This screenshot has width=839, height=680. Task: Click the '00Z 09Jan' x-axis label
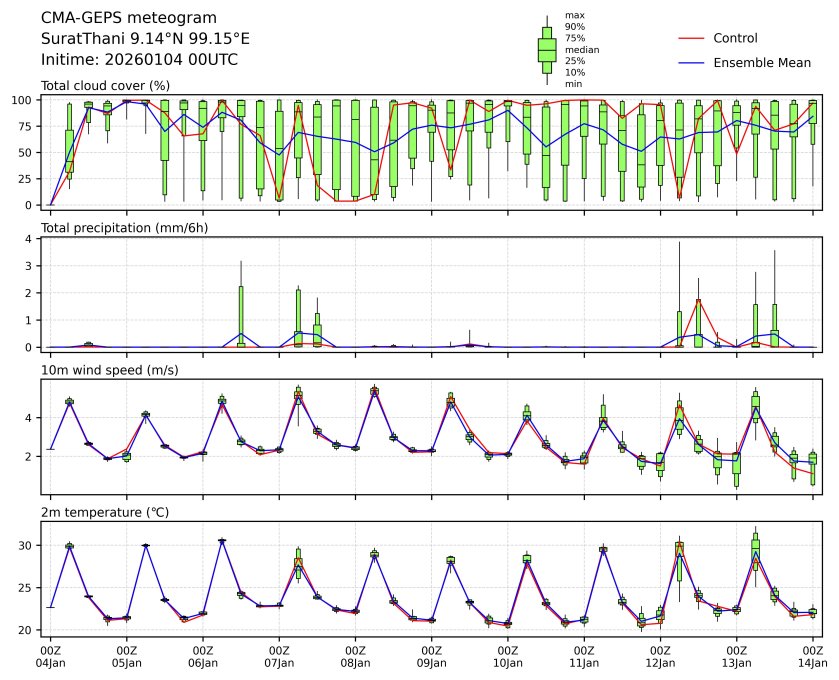[x=431, y=656]
